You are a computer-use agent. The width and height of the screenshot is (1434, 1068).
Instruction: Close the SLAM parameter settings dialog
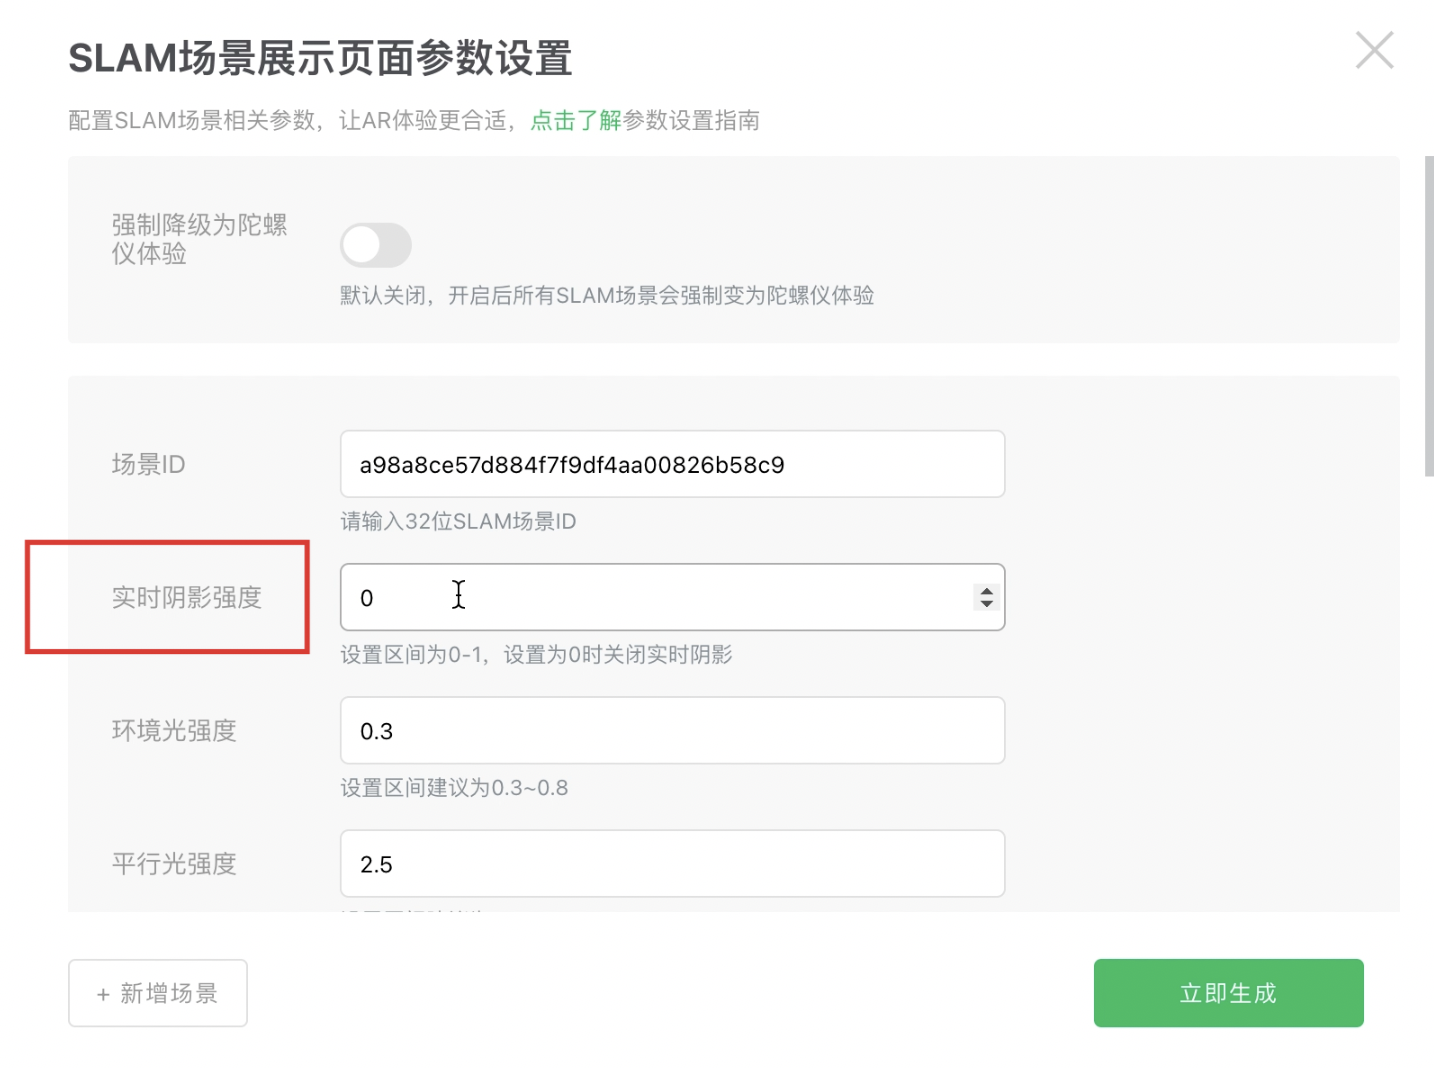pos(1374,50)
